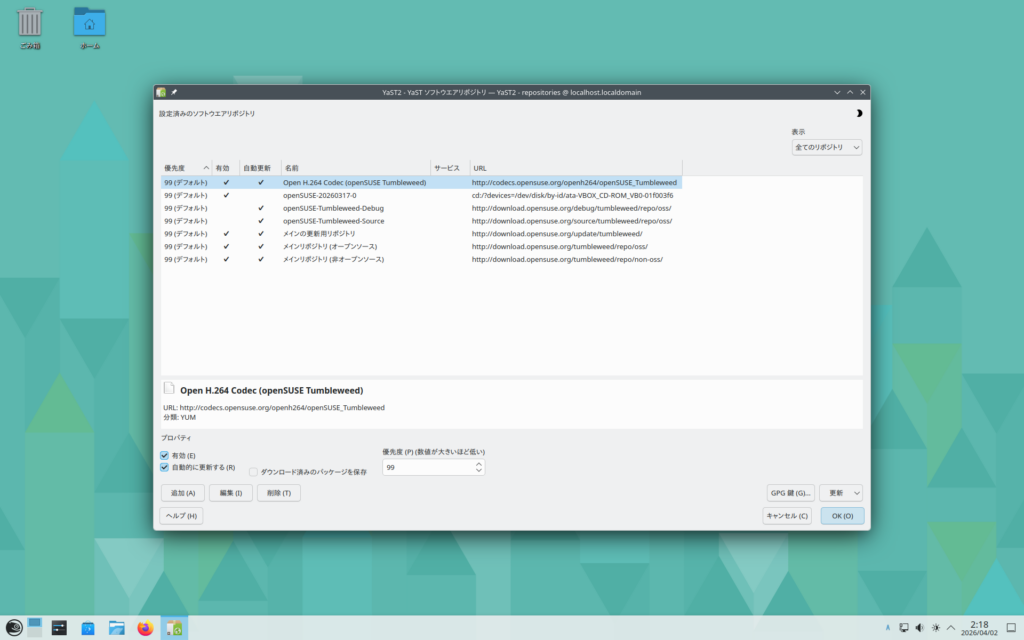
Task: Expand the 更新 dropdown button
Action: 840,493
